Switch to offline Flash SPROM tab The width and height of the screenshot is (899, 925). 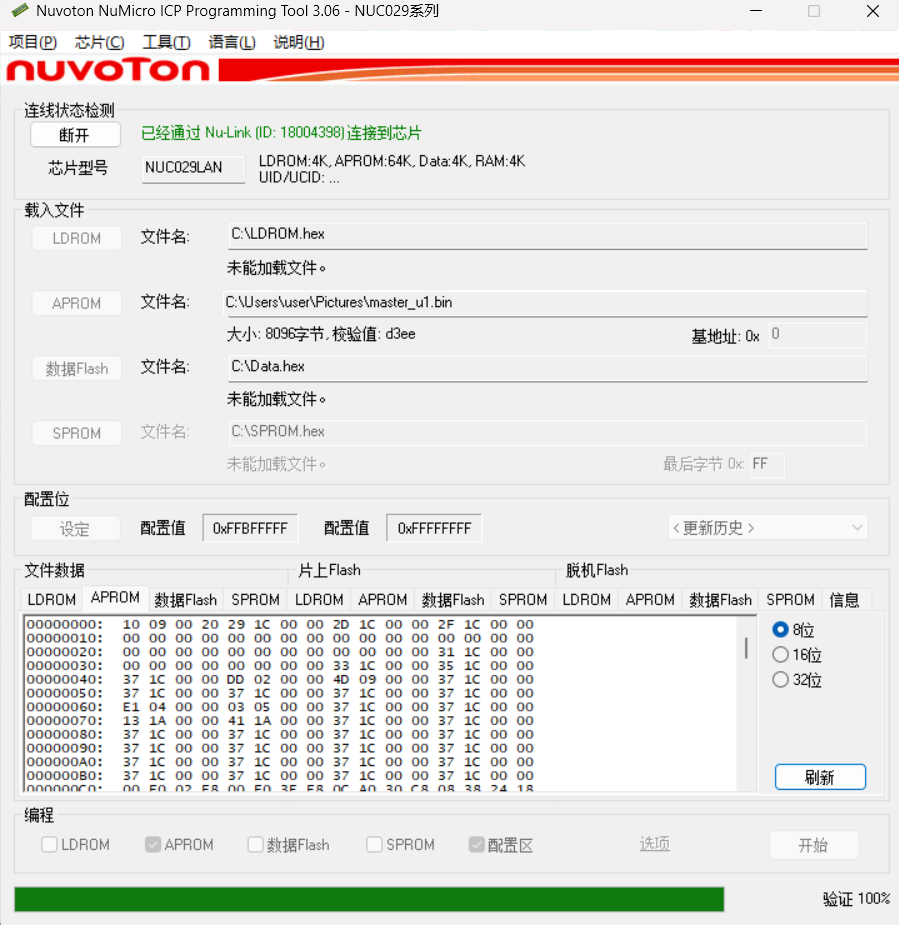coord(790,600)
